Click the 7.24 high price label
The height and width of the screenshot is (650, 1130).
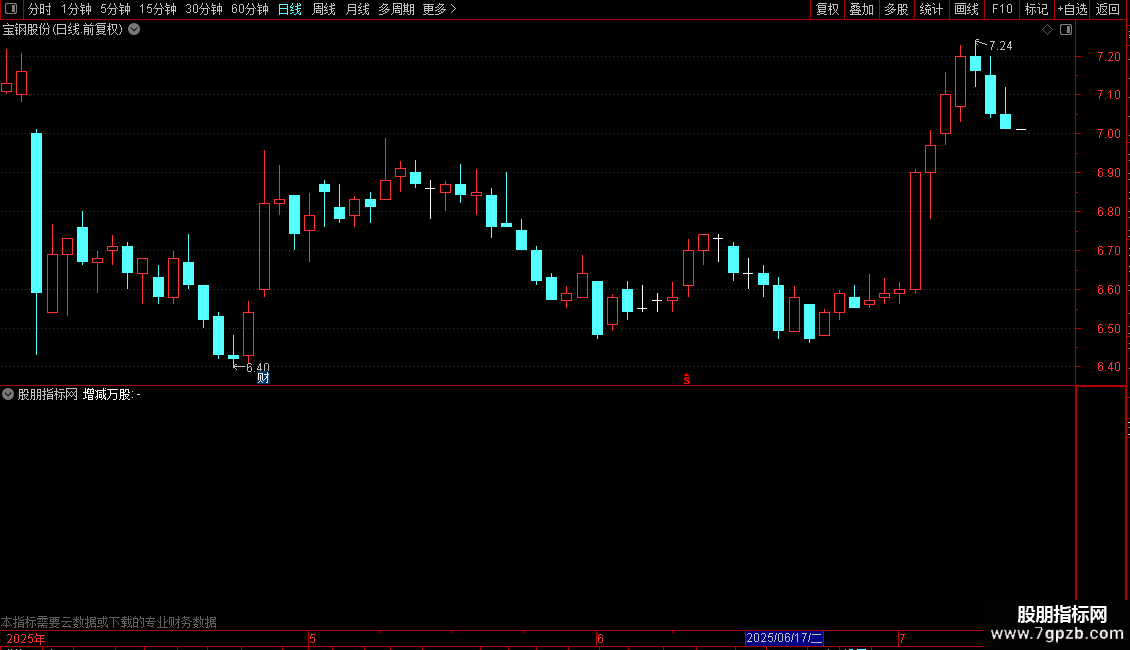(1000, 45)
